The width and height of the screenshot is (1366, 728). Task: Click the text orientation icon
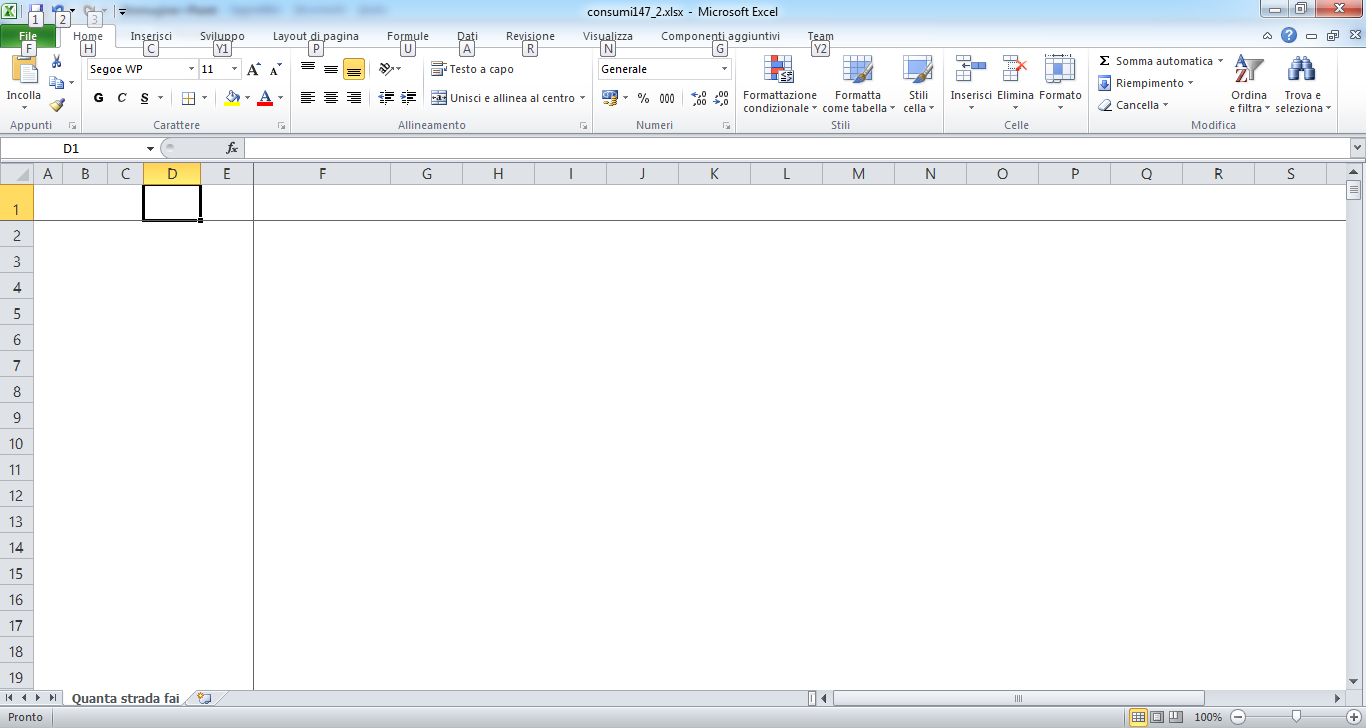tap(388, 69)
